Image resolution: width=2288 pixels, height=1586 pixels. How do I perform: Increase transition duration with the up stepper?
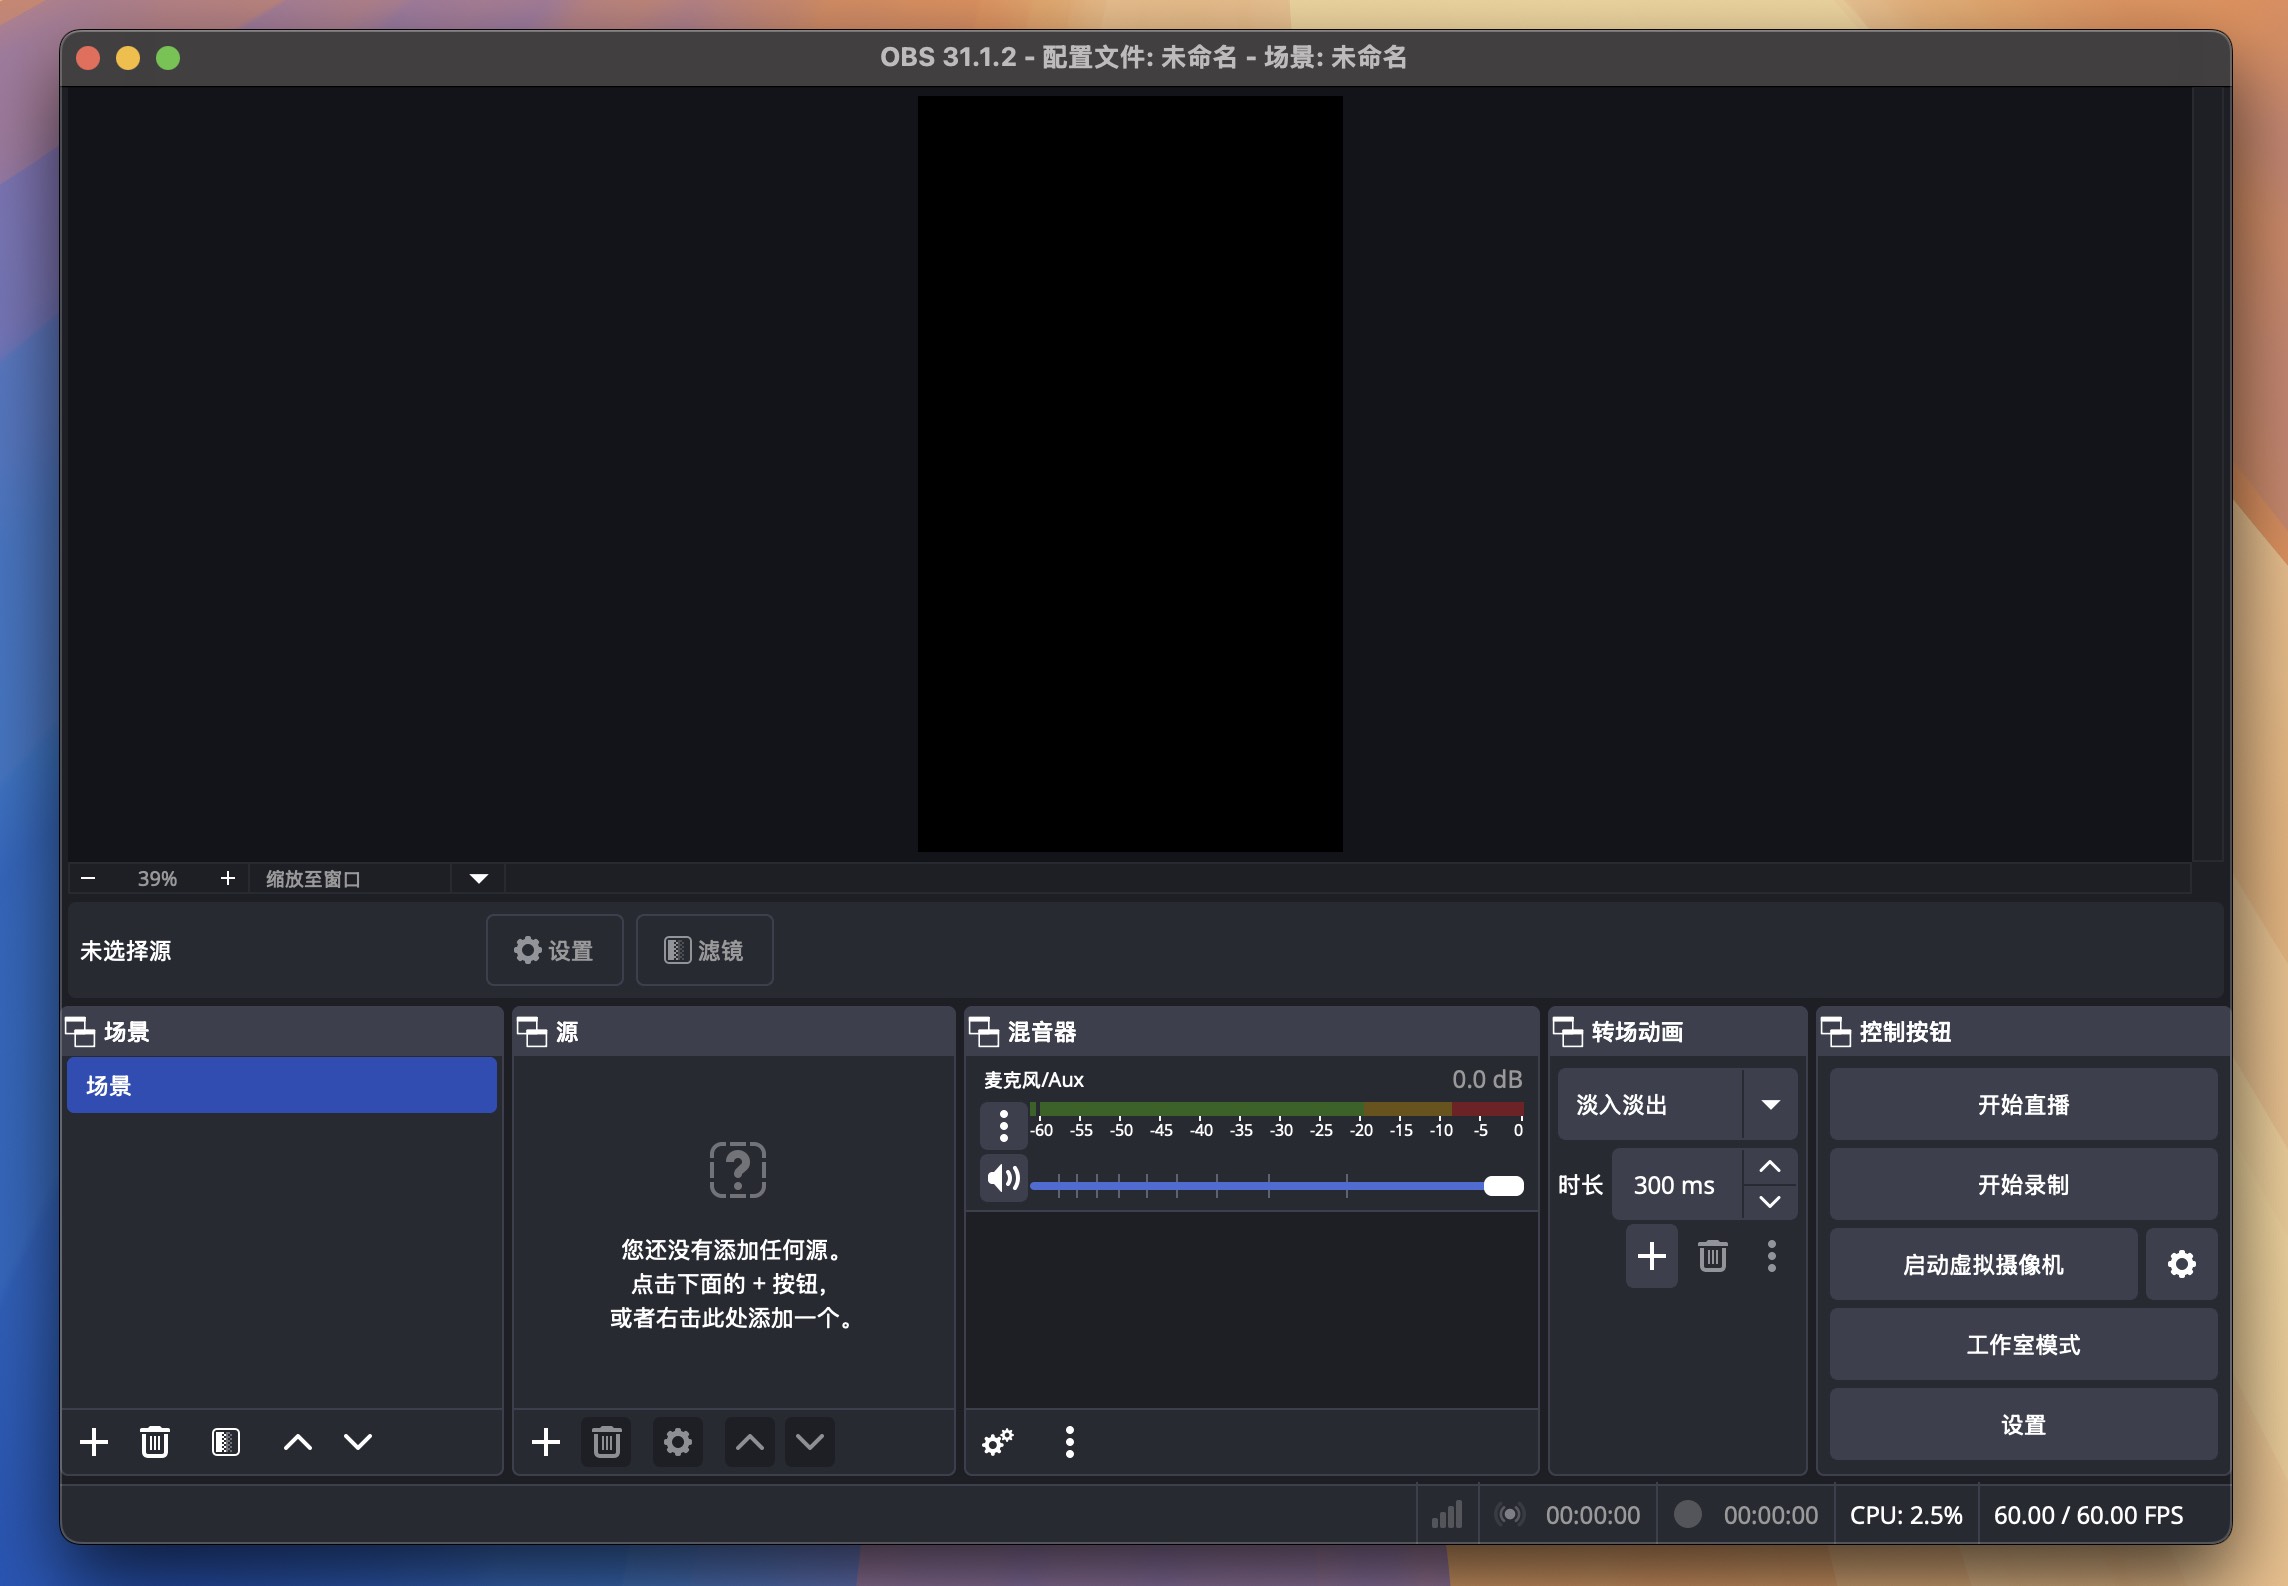1769,1166
